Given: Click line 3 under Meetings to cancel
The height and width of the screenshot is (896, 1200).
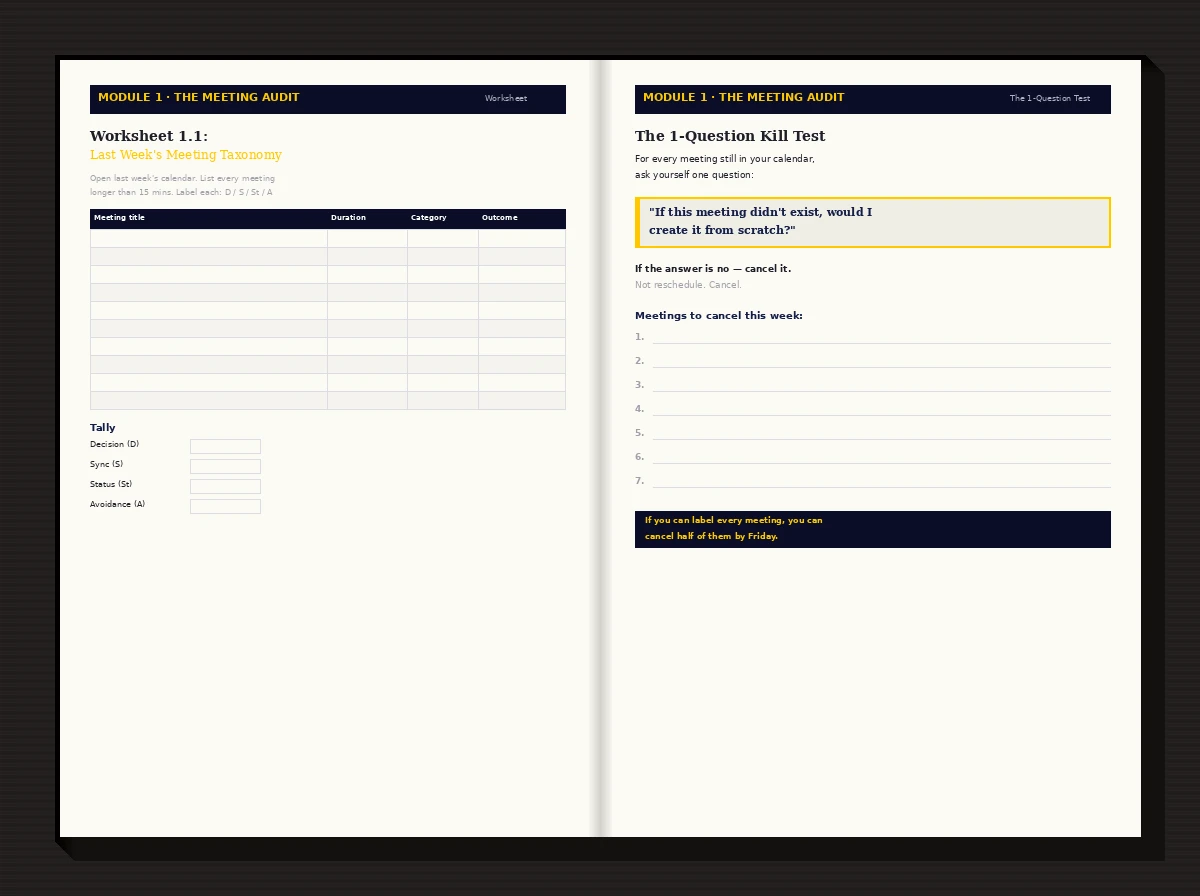Looking at the screenshot, I should (x=881, y=385).
